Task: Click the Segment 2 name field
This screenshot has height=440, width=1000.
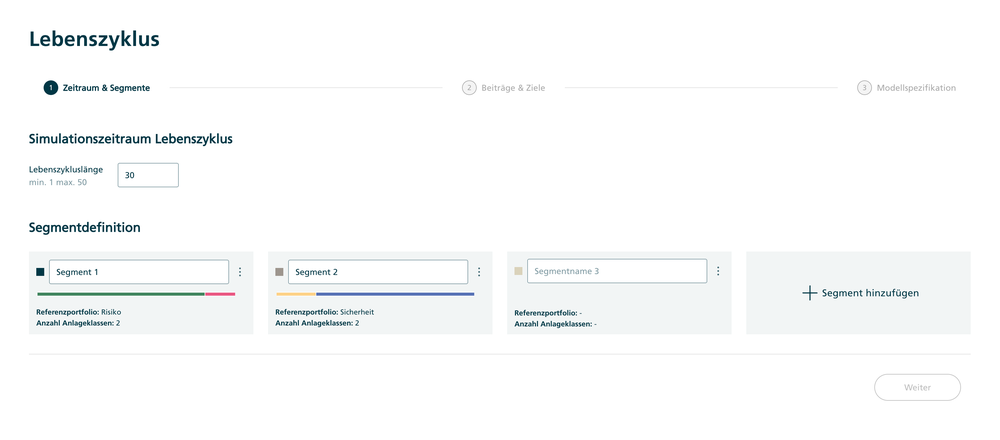Action: pos(377,272)
